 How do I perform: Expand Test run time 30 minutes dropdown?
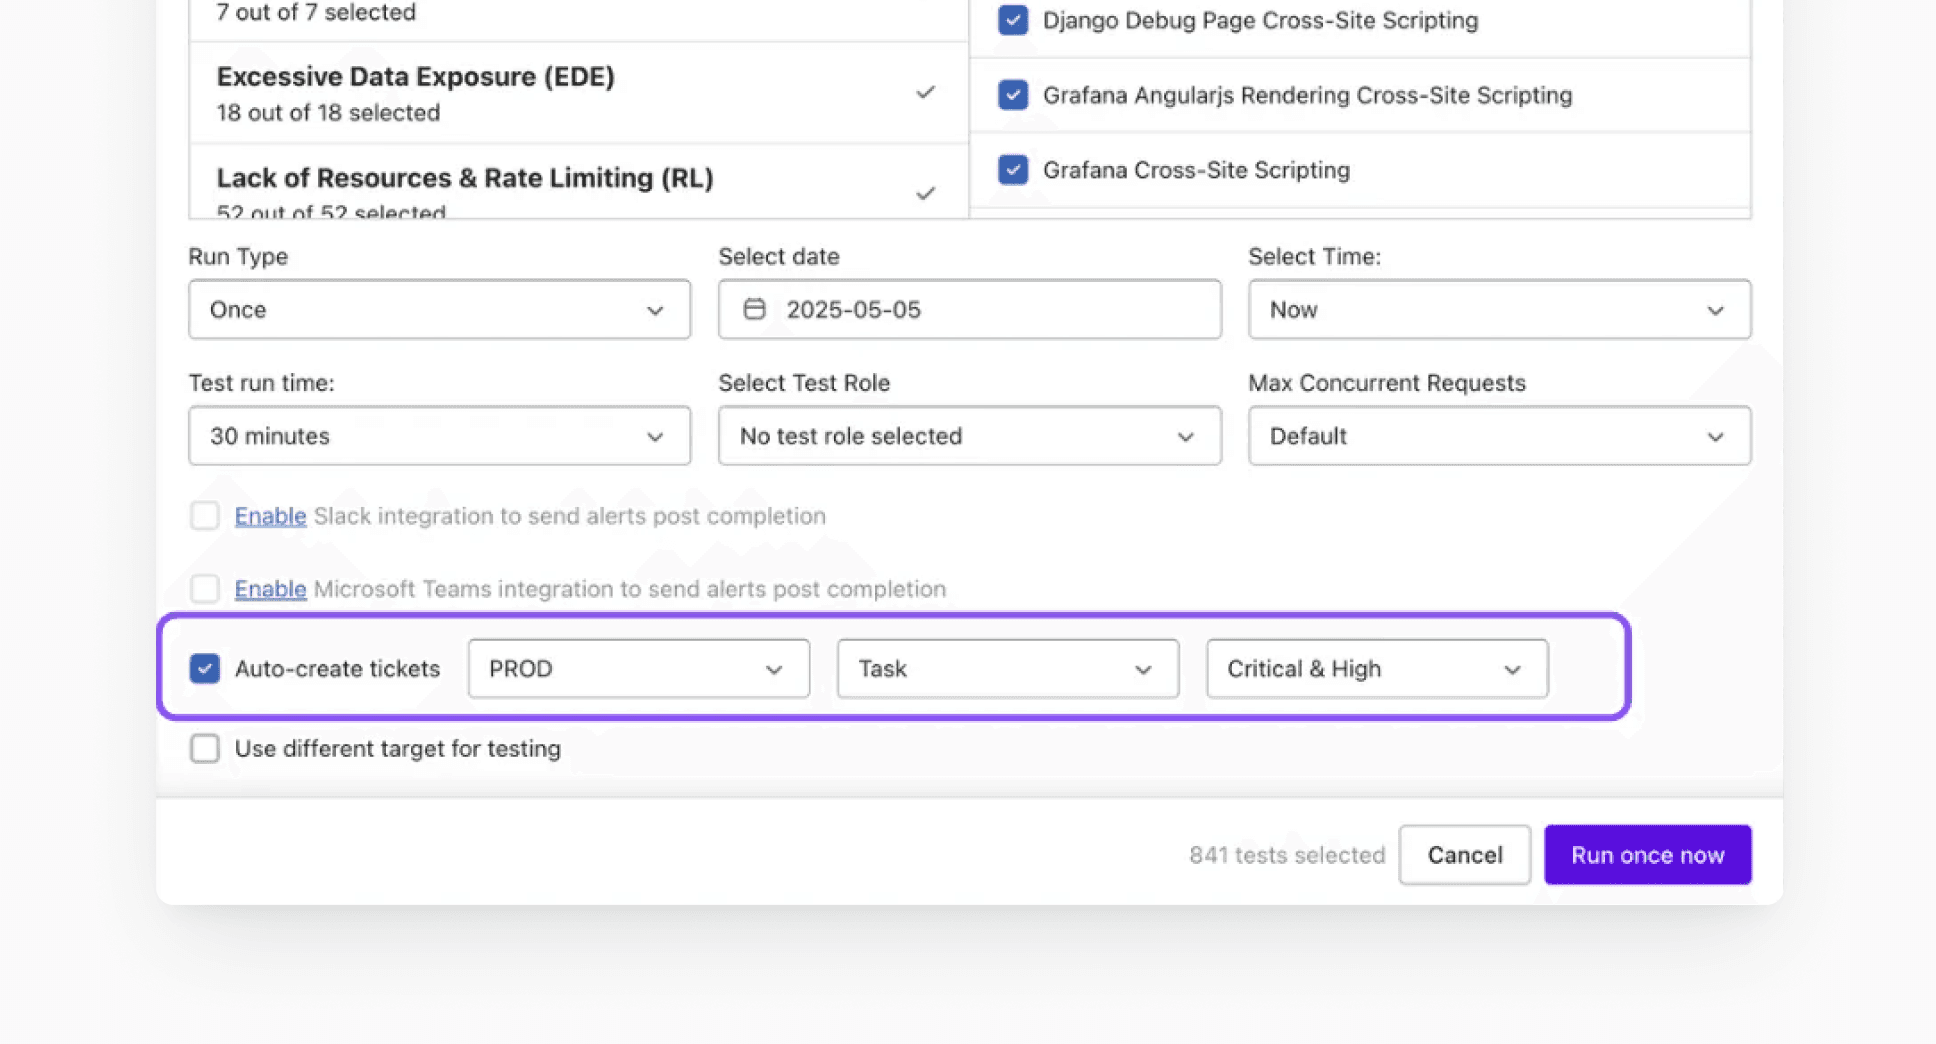point(439,435)
